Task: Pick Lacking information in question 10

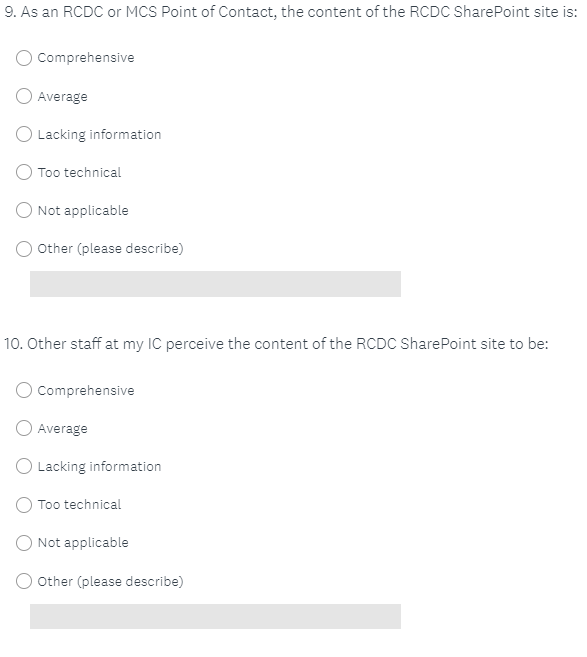Action: (x=24, y=466)
